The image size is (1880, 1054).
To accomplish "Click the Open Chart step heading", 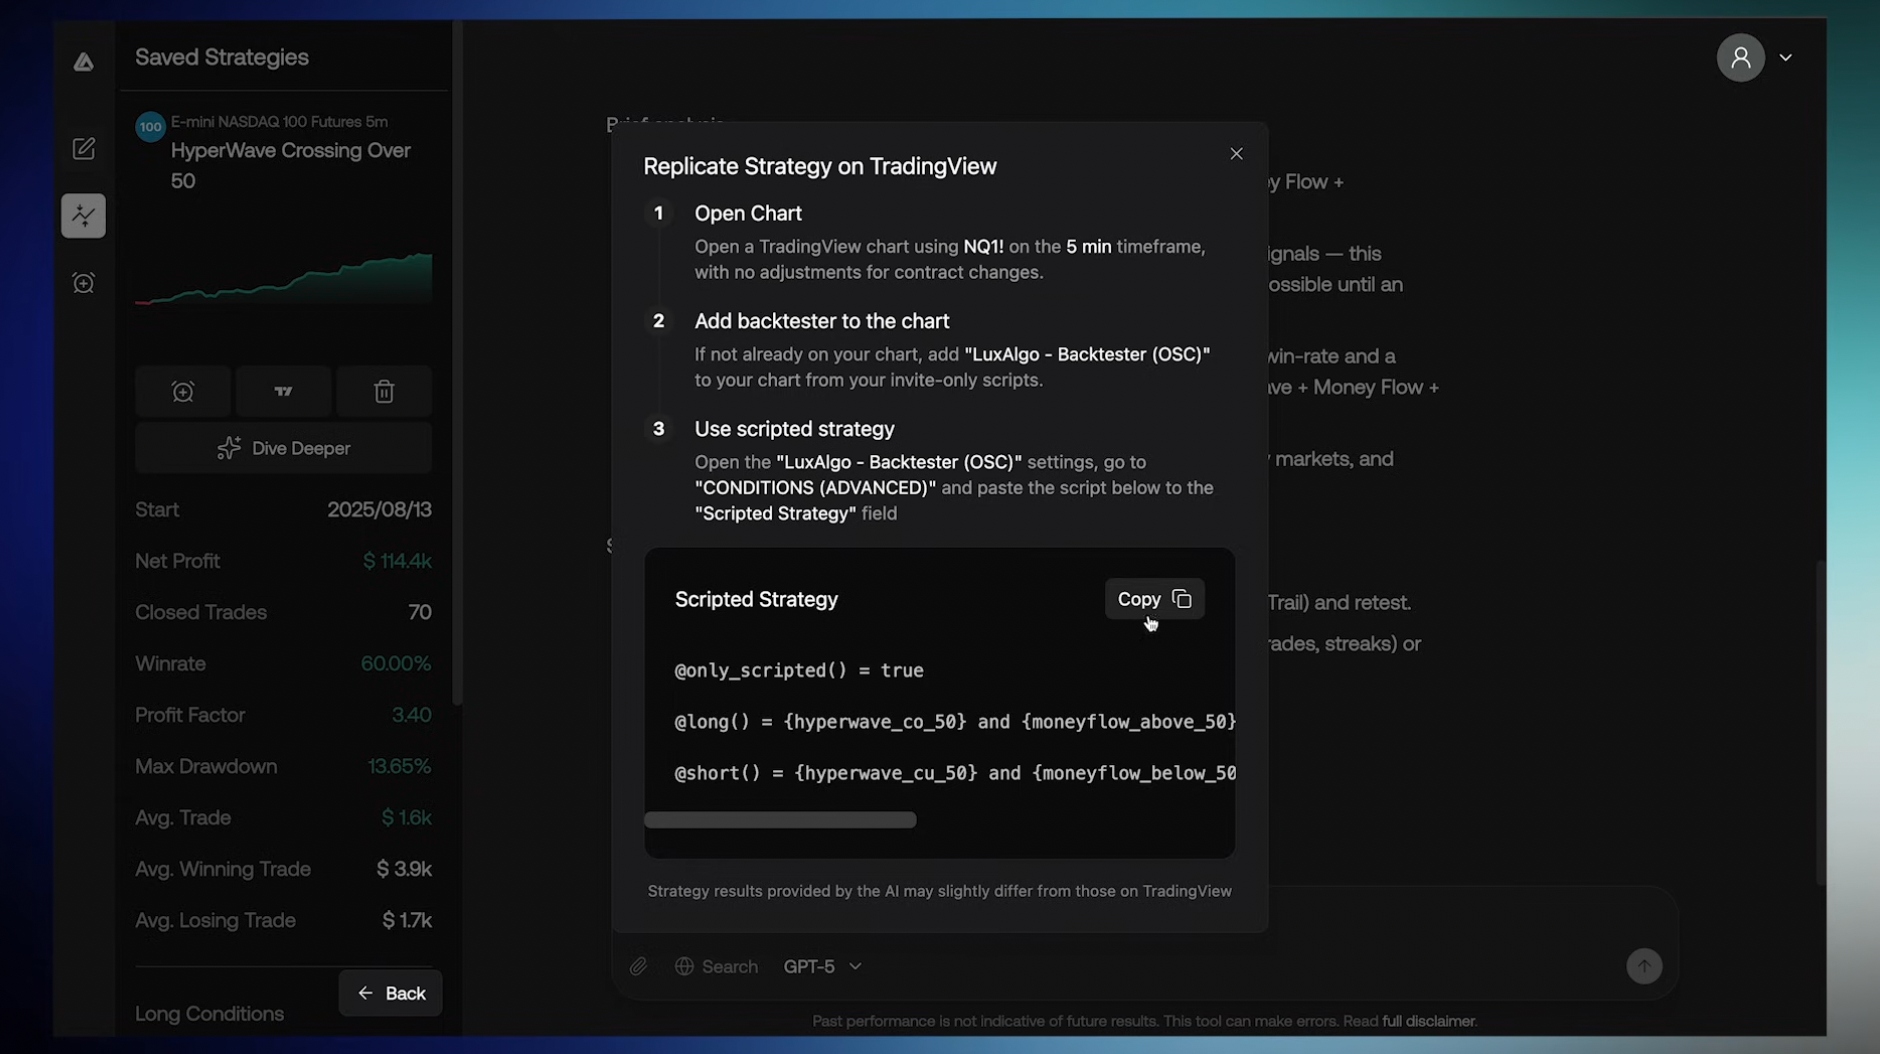I will pos(748,214).
